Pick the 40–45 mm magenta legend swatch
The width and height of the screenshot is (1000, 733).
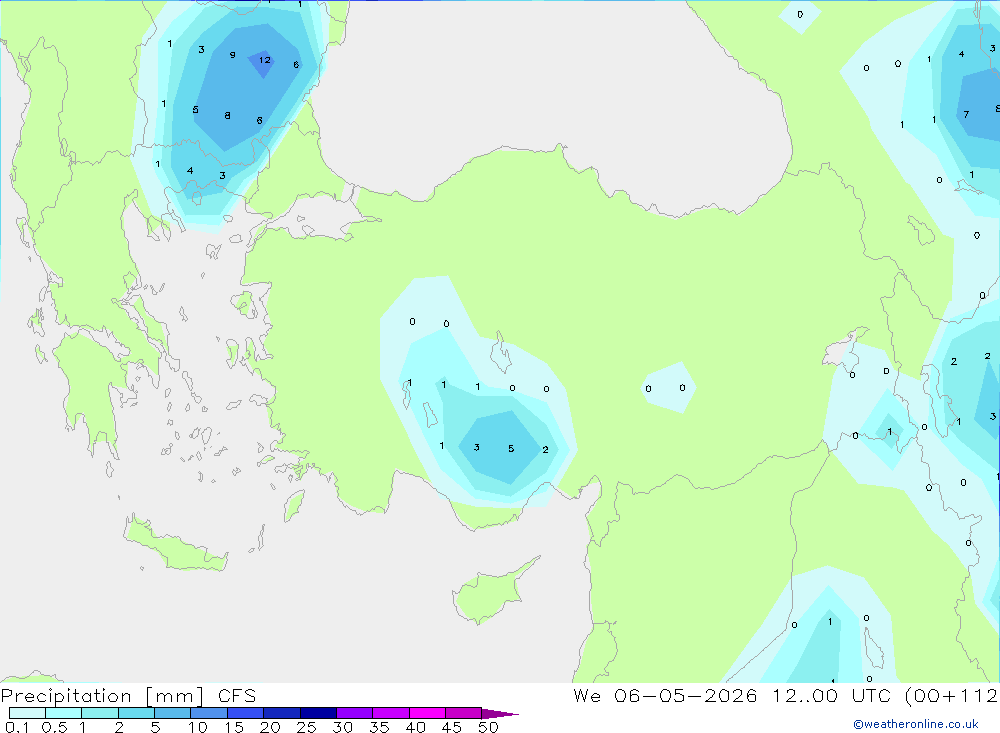427,713
